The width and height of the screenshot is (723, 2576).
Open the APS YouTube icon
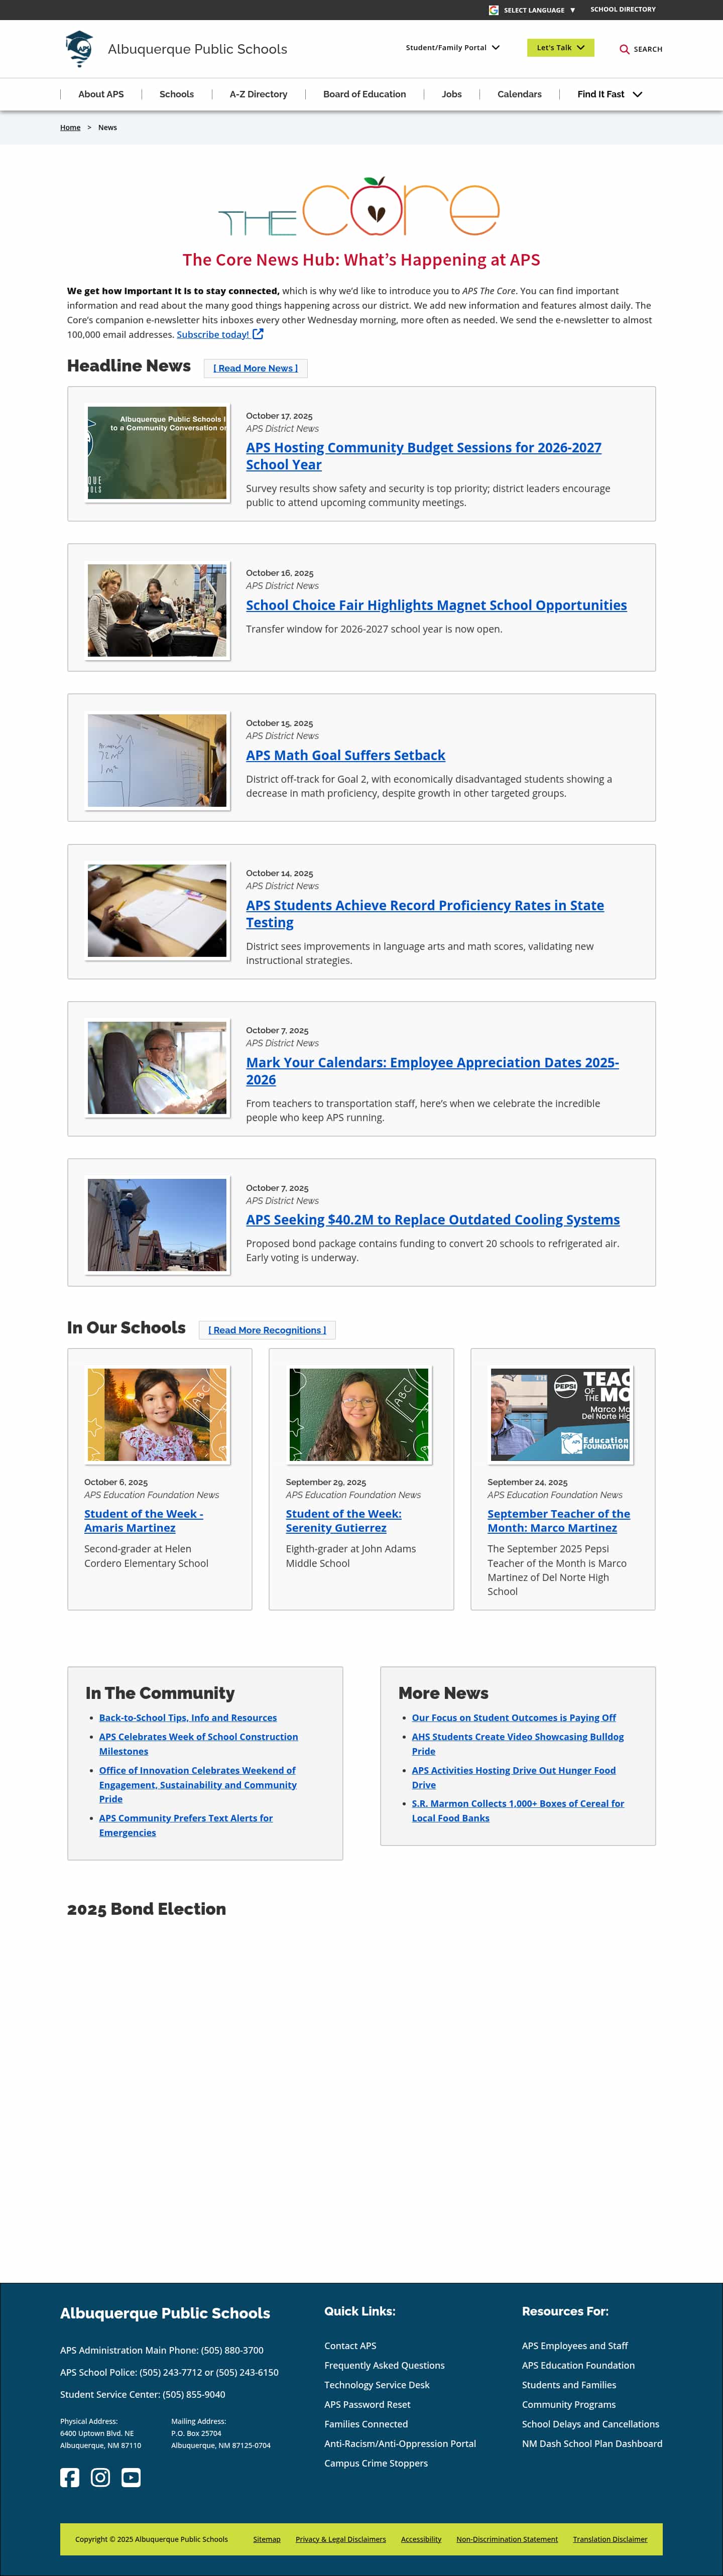click(x=131, y=2477)
